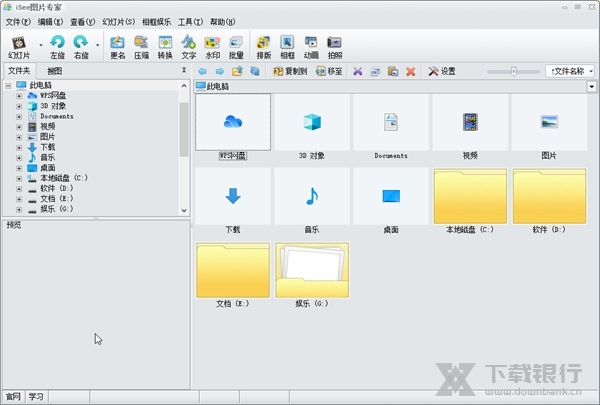The height and width of the screenshot is (405, 600).
Task: Rotate image left with 左旋
Action: pyautogui.click(x=57, y=47)
